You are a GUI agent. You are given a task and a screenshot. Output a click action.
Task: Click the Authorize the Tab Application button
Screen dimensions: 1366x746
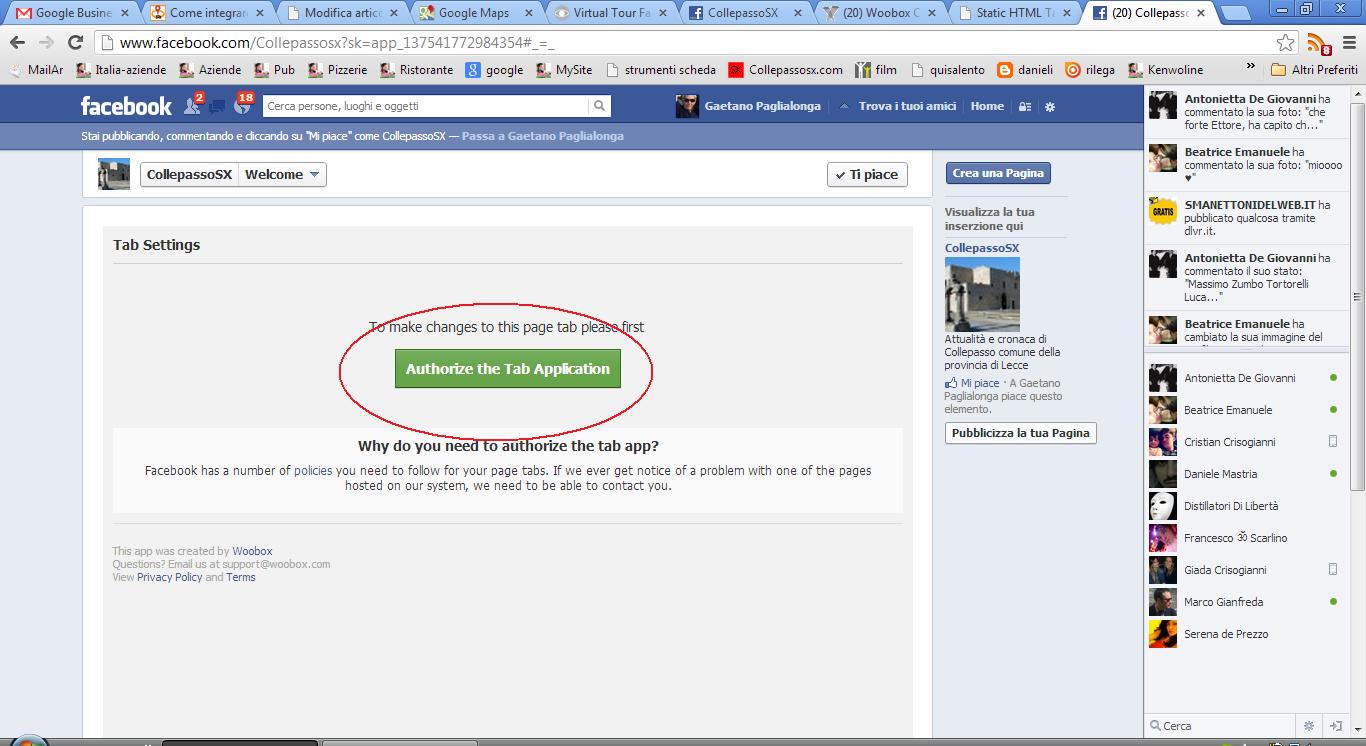[x=508, y=368]
